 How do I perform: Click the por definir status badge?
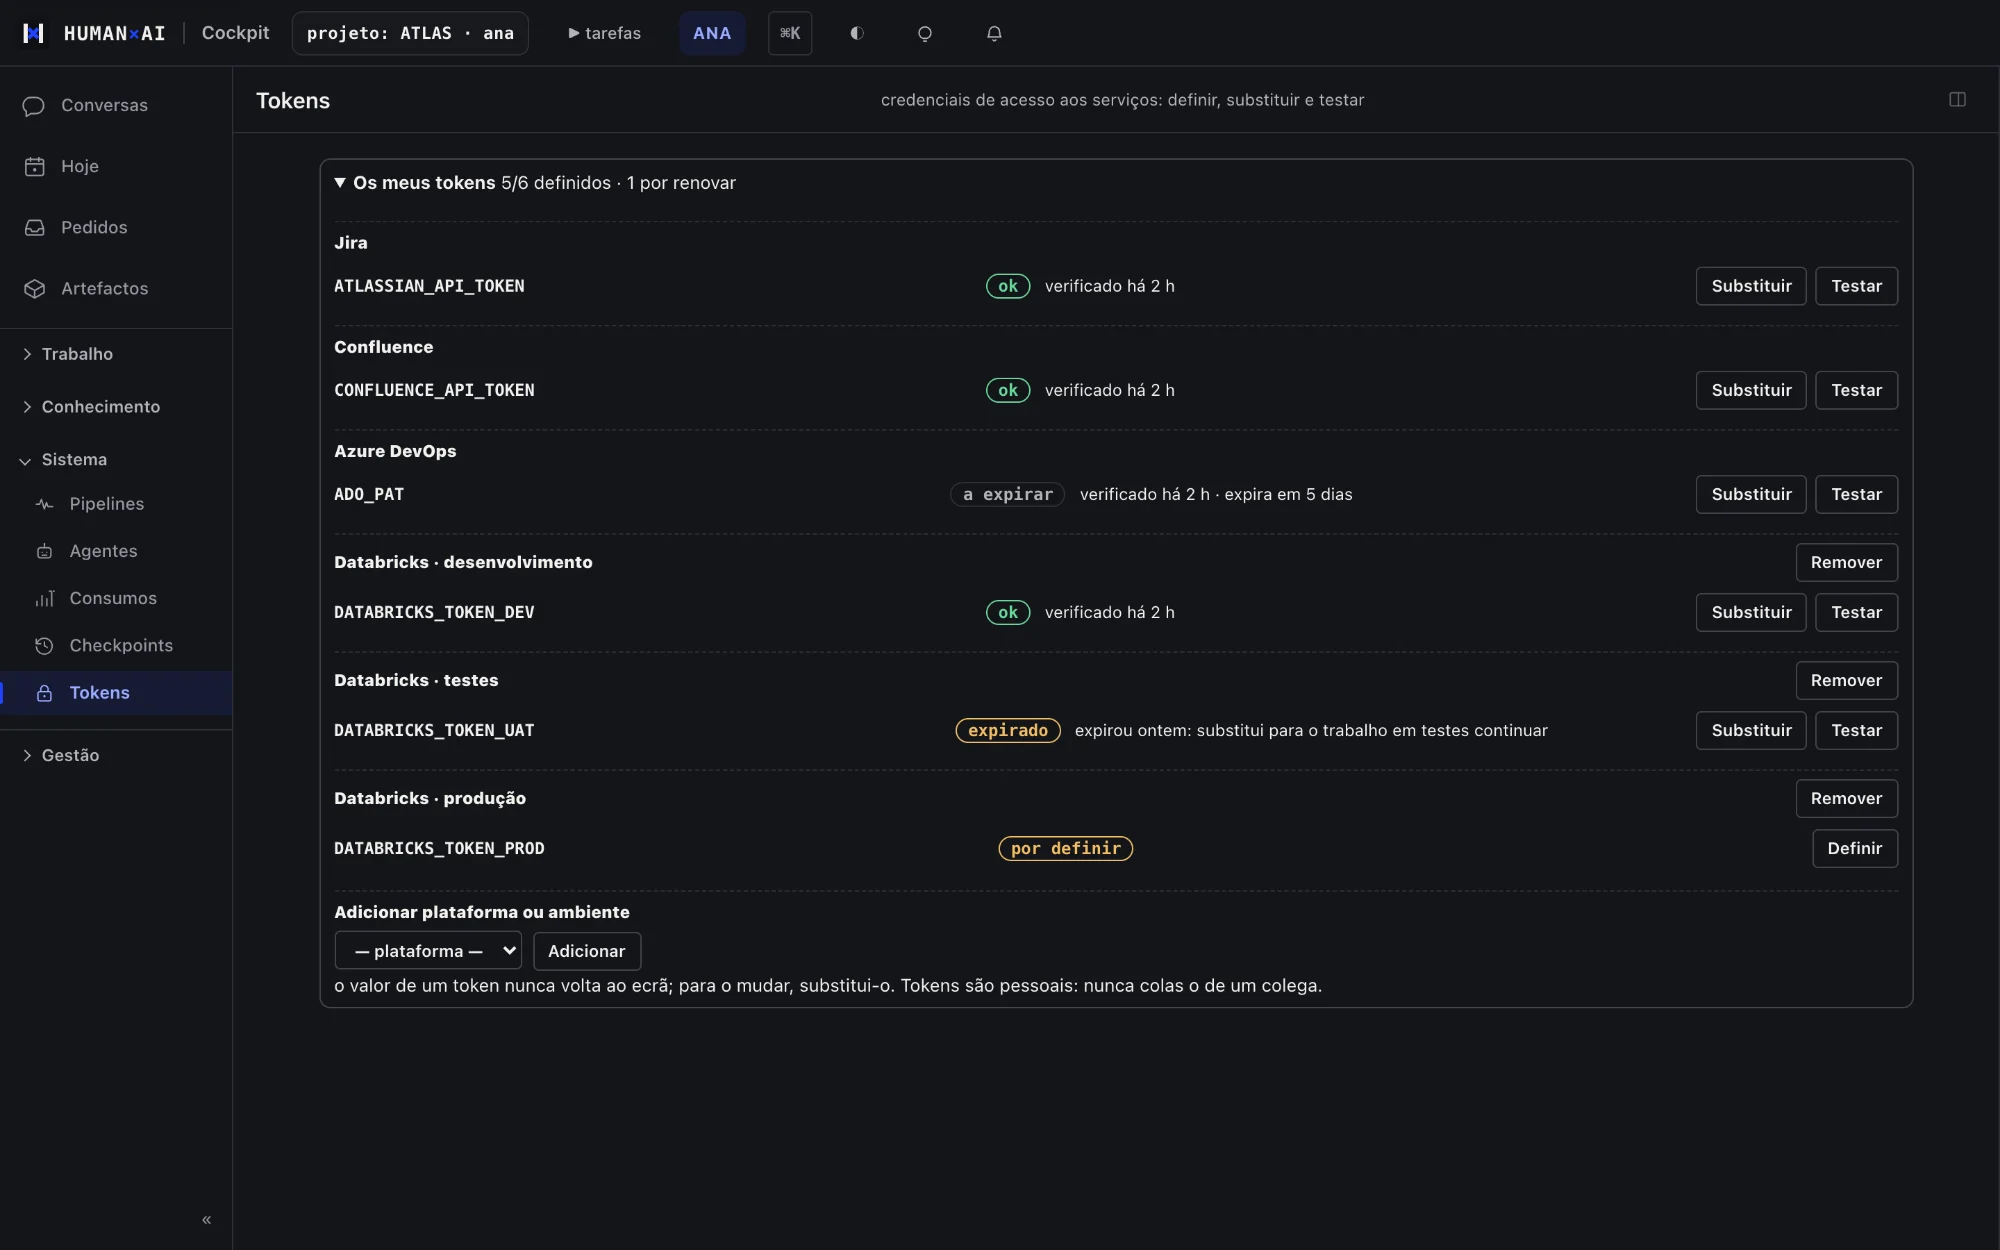(1066, 848)
